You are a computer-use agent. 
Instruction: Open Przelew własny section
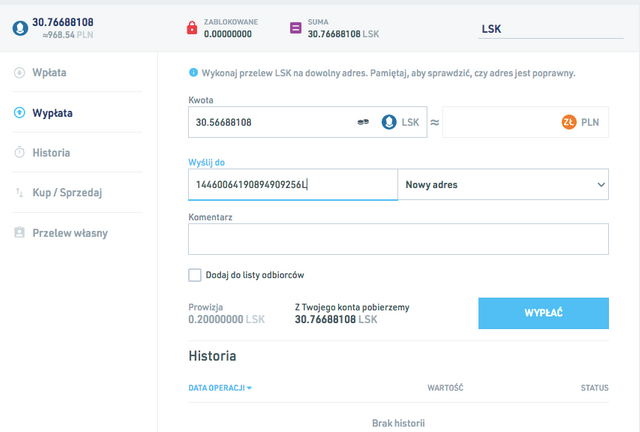pyautogui.click(x=70, y=233)
